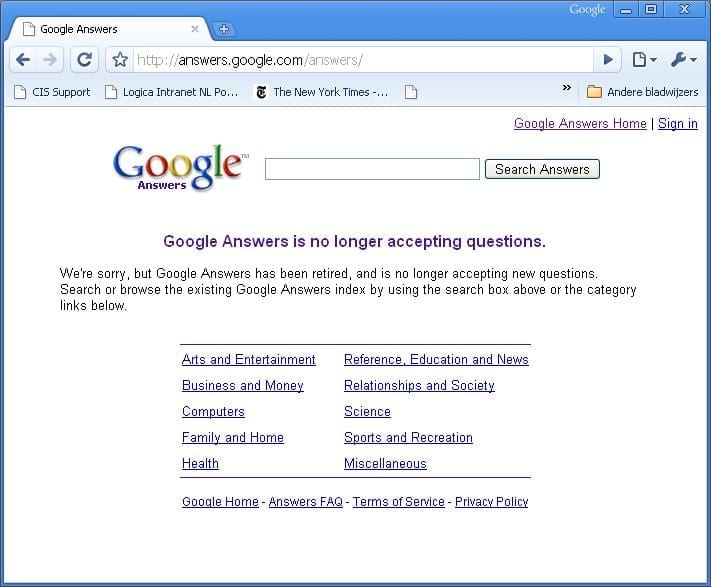Maximize the Chrome window
This screenshot has width=711, height=587.
pyautogui.click(x=651, y=10)
